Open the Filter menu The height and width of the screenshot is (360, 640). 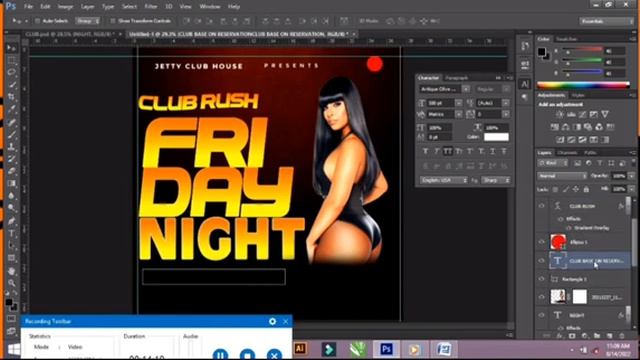pos(151,7)
